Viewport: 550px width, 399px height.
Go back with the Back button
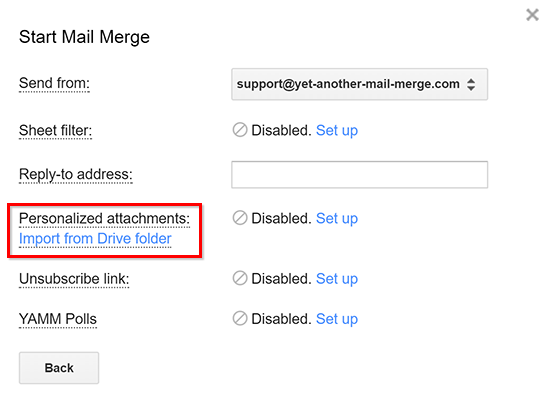point(59,368)
